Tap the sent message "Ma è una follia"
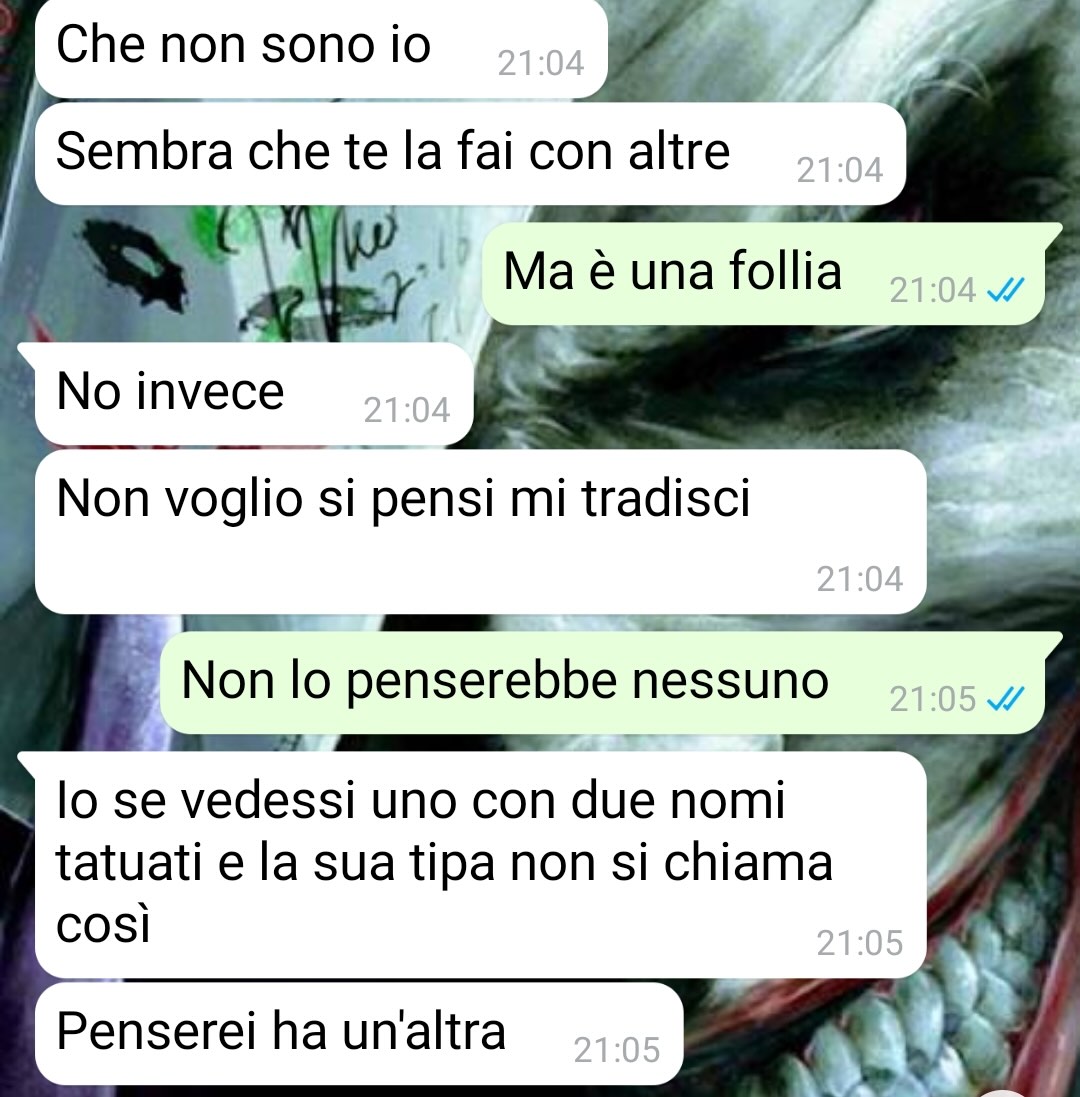The width and height of the screenshot is (1080, 1097). coord(764,274)
